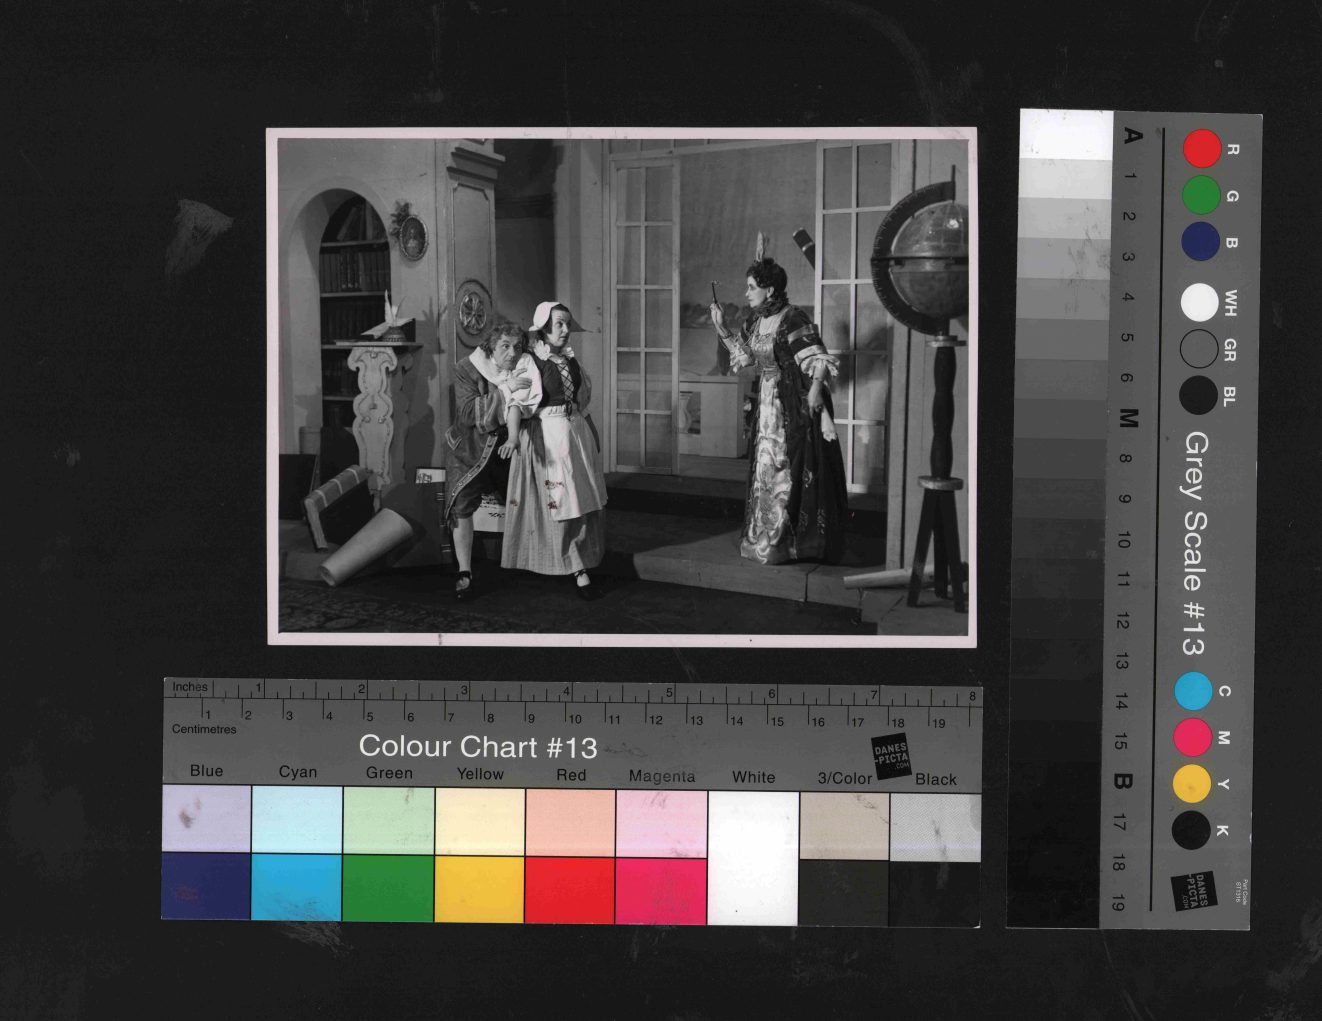Pick the bright yellow swatch under Yellow
The height and width of the screenshot is (1021, 1322).
point(479,888)
